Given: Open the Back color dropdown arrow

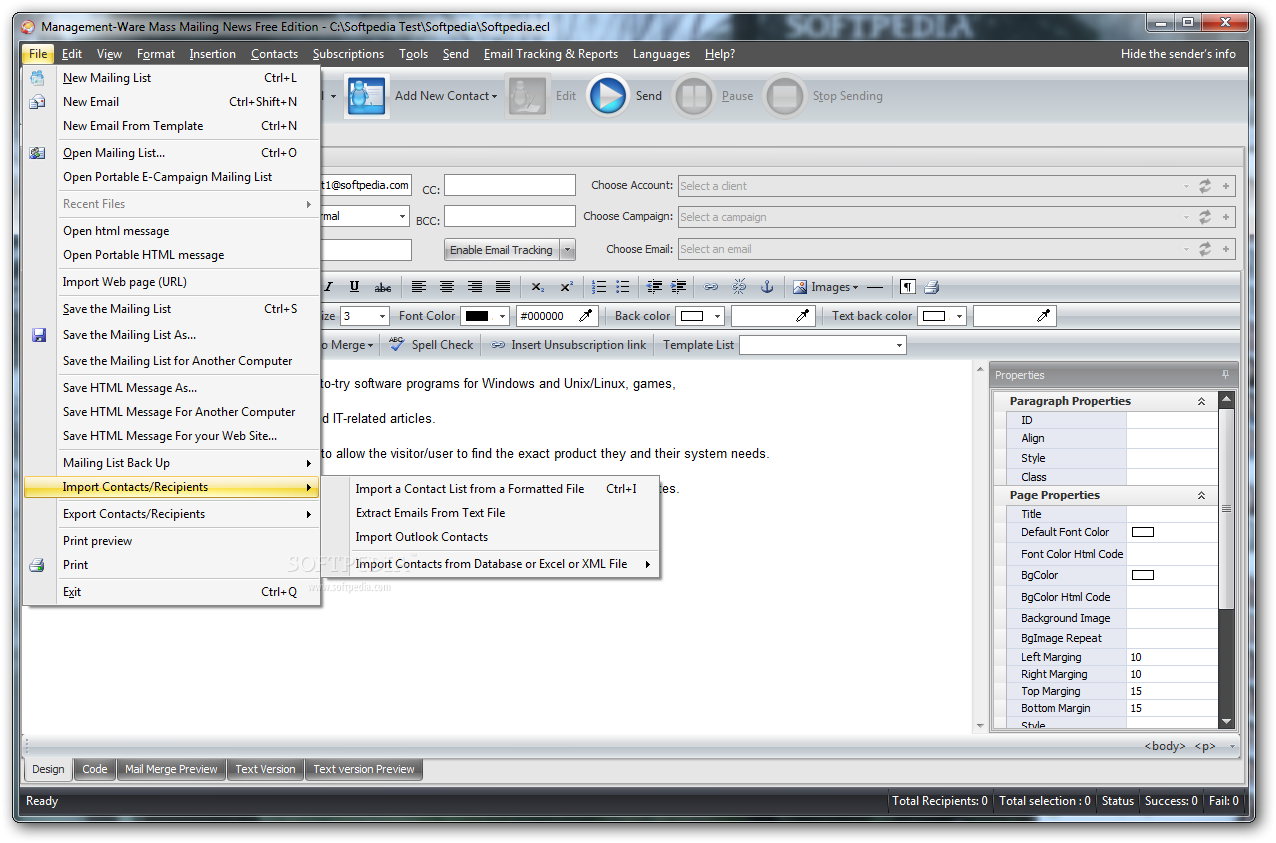Looking at the screenshot, I should click(x=717, y=316).
